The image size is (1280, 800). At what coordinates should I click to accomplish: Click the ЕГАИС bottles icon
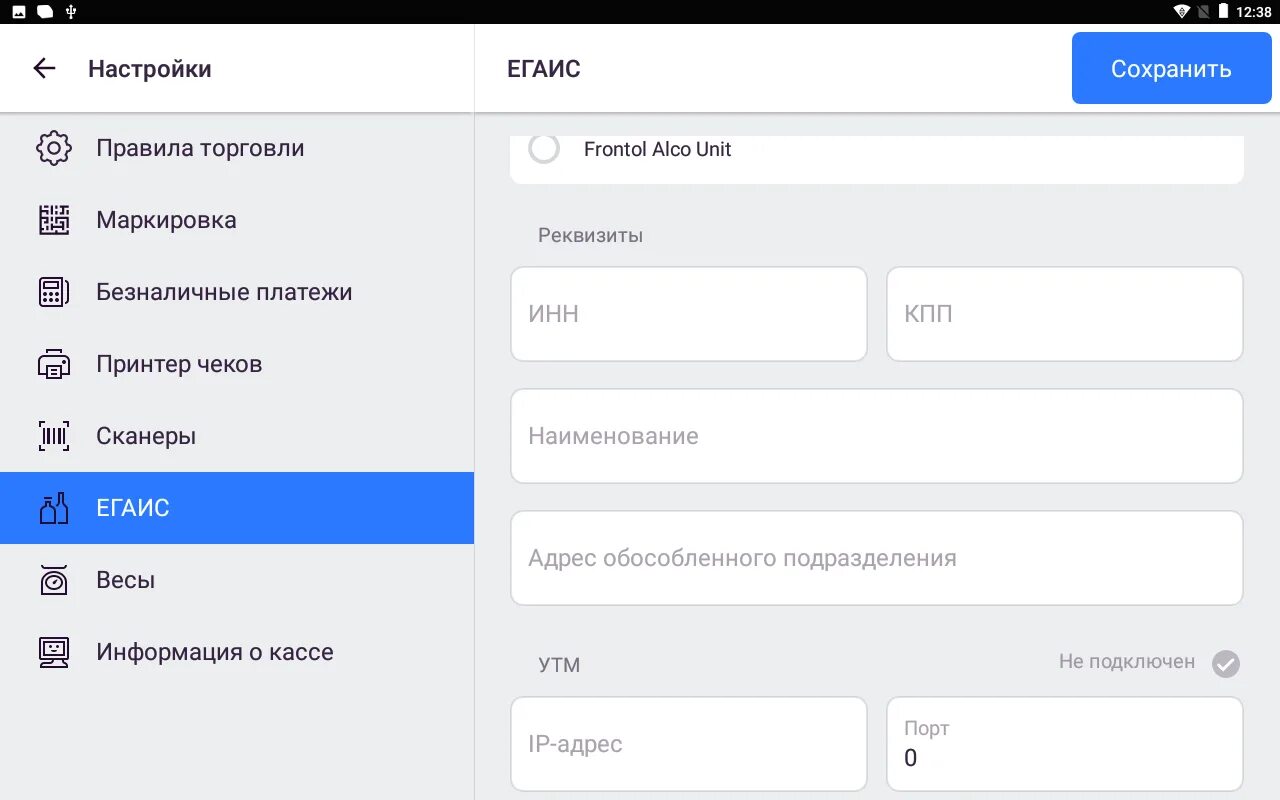tap(54, 508)
